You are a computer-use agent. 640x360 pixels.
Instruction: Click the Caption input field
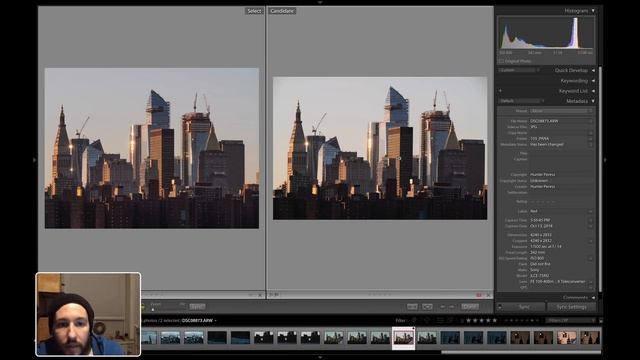(x=561, y=163)
